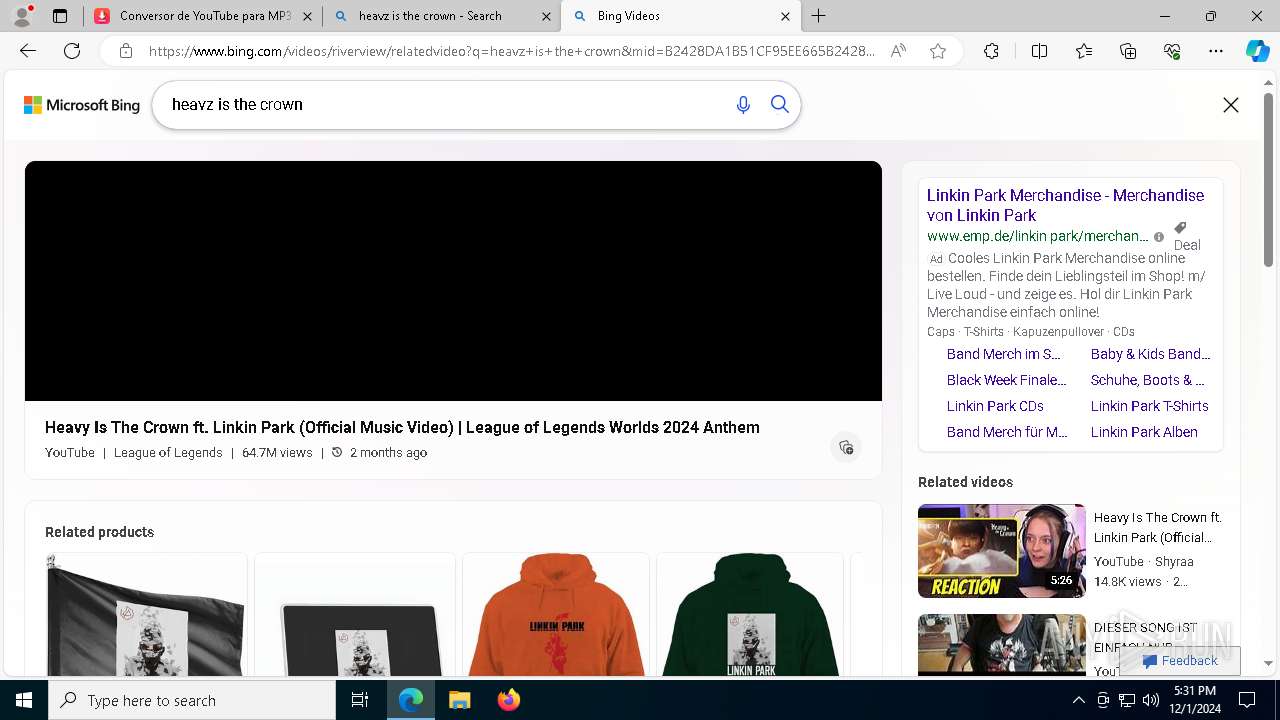
Task: Open the notifications center icon
Action: coord(1247,700)
